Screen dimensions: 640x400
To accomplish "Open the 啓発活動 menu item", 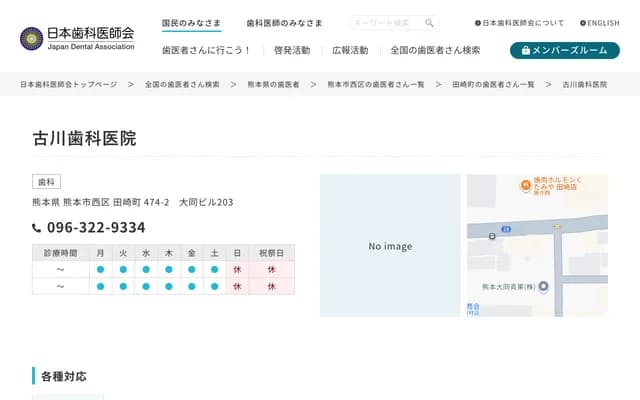I will [x=291, y=50].
